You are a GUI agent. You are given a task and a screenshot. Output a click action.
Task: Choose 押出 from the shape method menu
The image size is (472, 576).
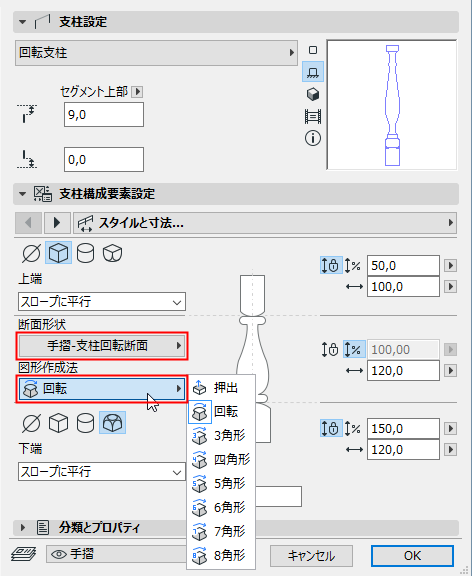[x=221, y=388]
